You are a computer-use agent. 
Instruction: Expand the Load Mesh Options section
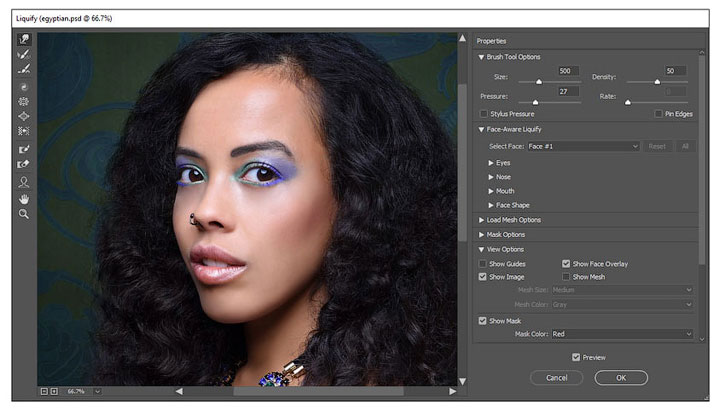481,219
